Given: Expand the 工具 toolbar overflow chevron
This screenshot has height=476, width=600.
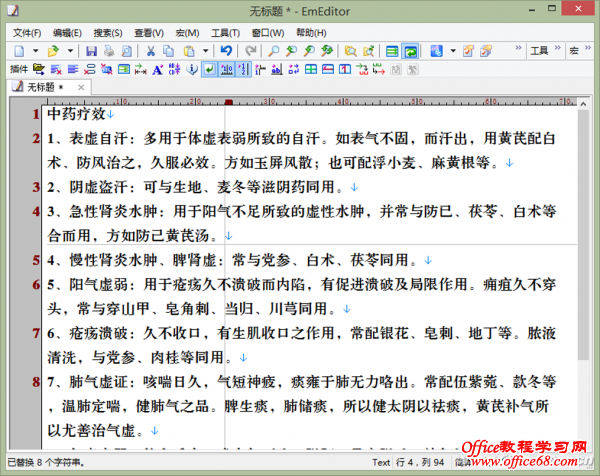Looking at the screenshot, I should tap(558, 48).
